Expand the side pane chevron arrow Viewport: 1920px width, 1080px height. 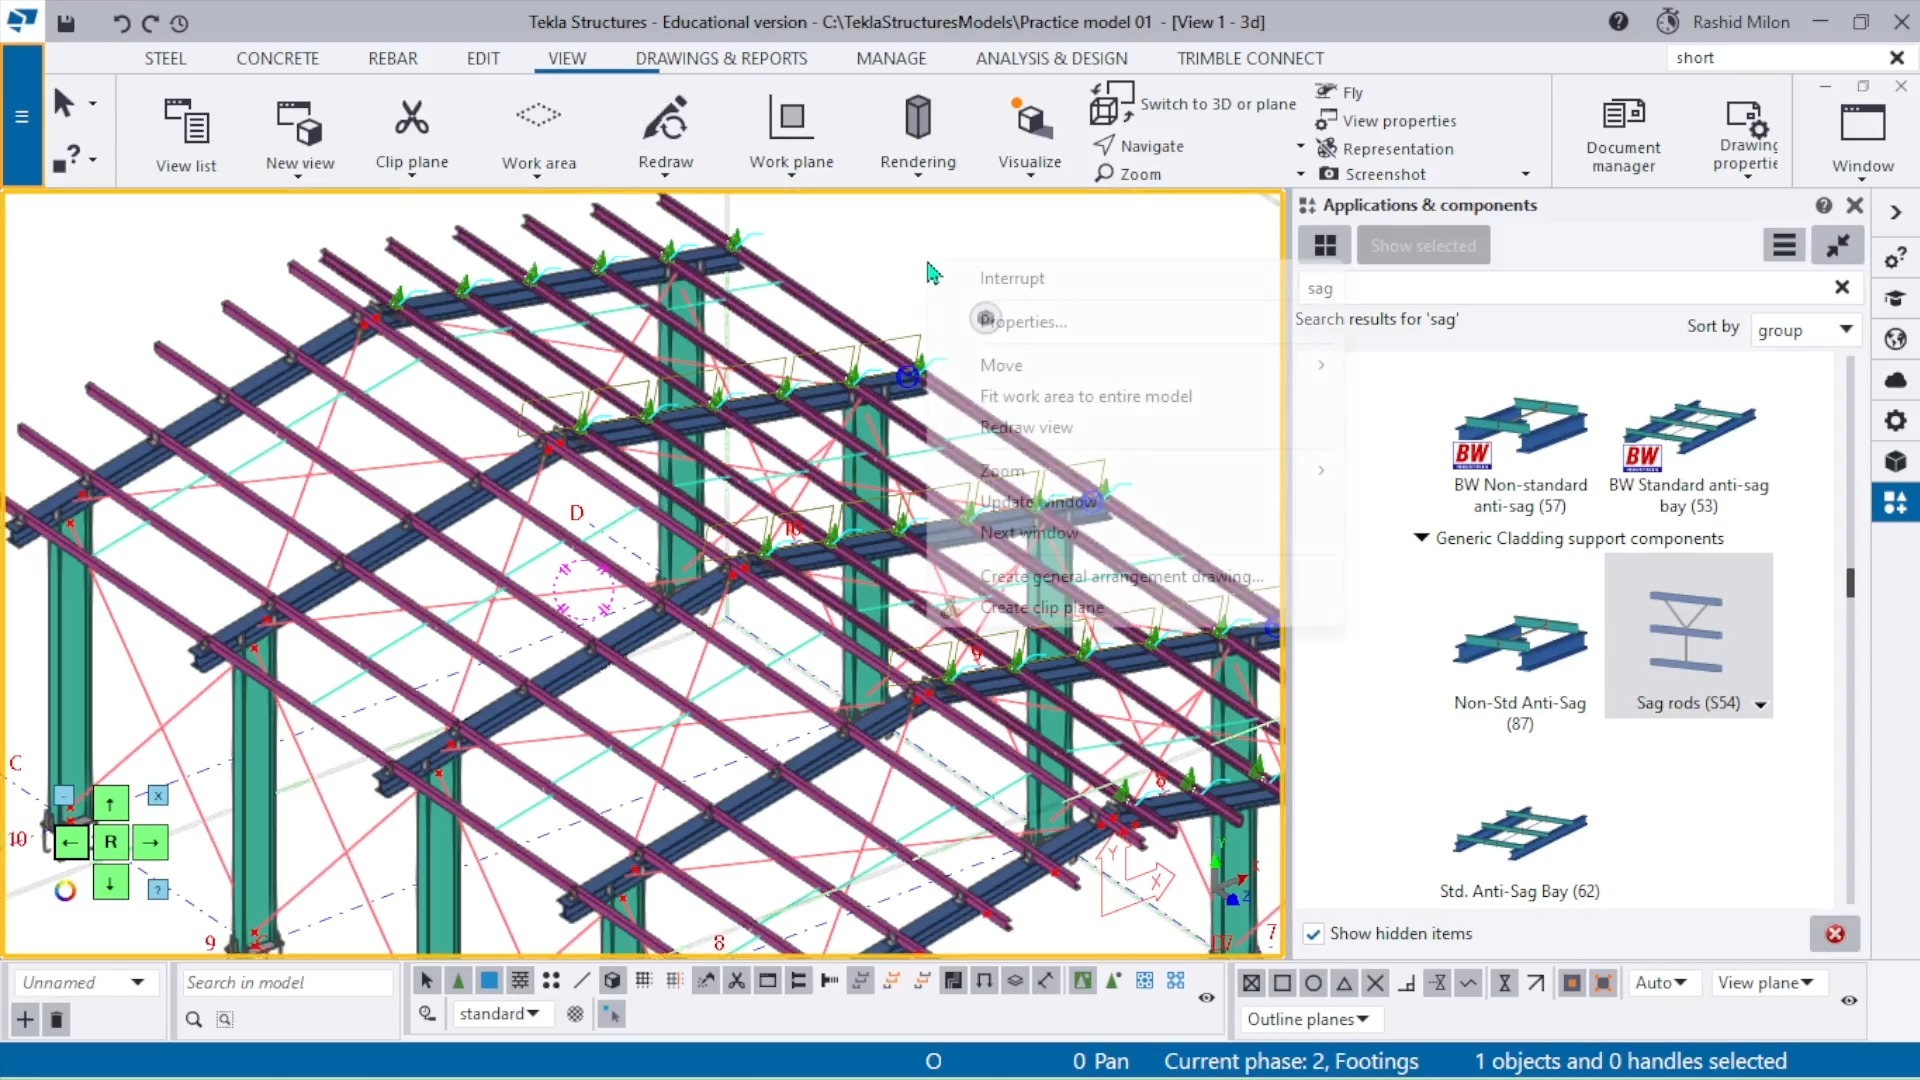pyautogui.click(x=1895, y=213)
